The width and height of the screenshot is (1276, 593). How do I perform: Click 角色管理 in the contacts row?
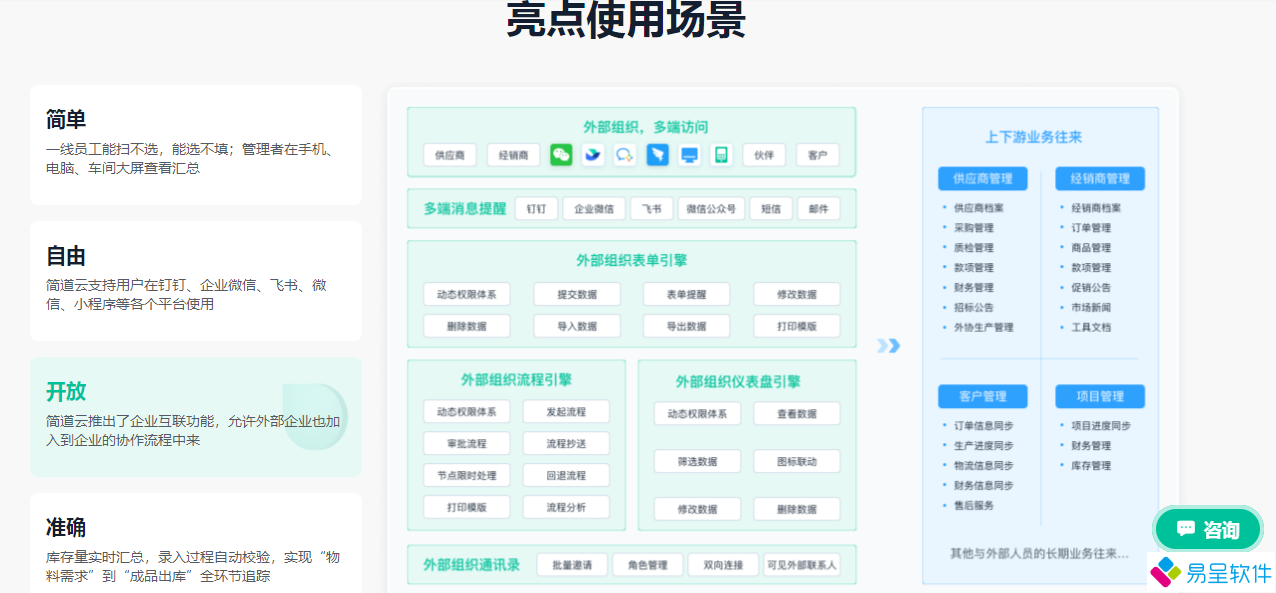click(x=647, y=565)
